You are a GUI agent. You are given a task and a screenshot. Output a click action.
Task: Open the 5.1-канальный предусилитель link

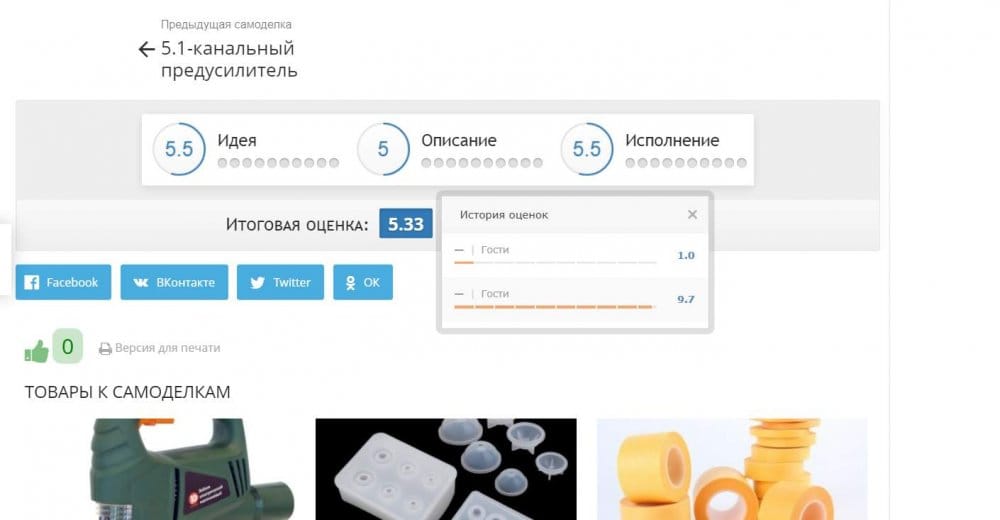(x=229, y=59)
